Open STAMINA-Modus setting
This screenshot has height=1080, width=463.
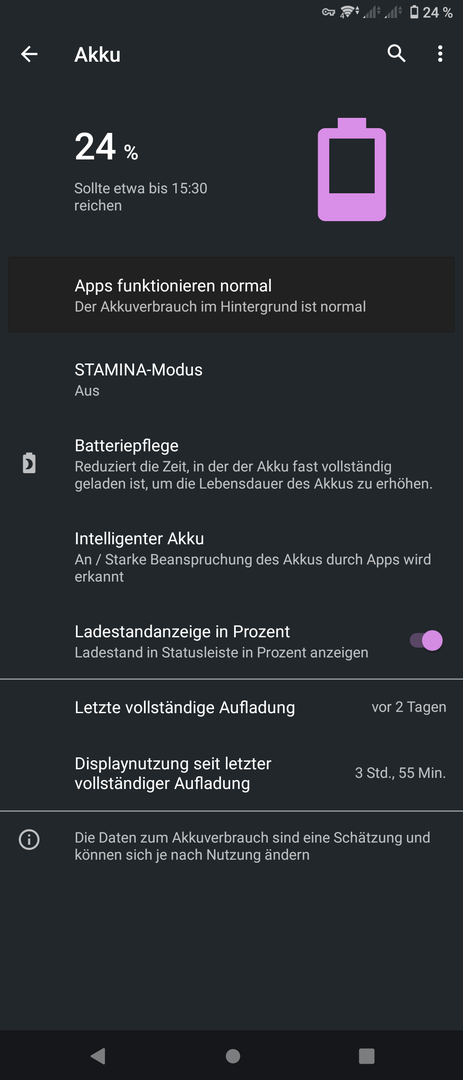click(x=232, y=380)
